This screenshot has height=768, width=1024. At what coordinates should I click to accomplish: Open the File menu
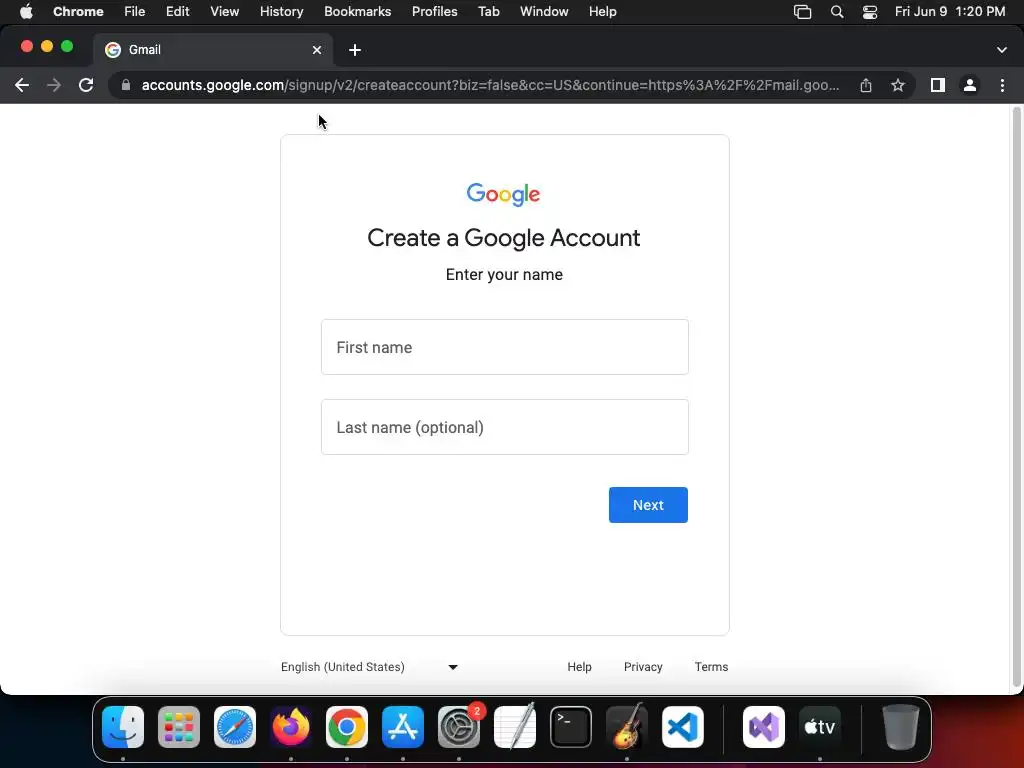click(x=135, y=12)
